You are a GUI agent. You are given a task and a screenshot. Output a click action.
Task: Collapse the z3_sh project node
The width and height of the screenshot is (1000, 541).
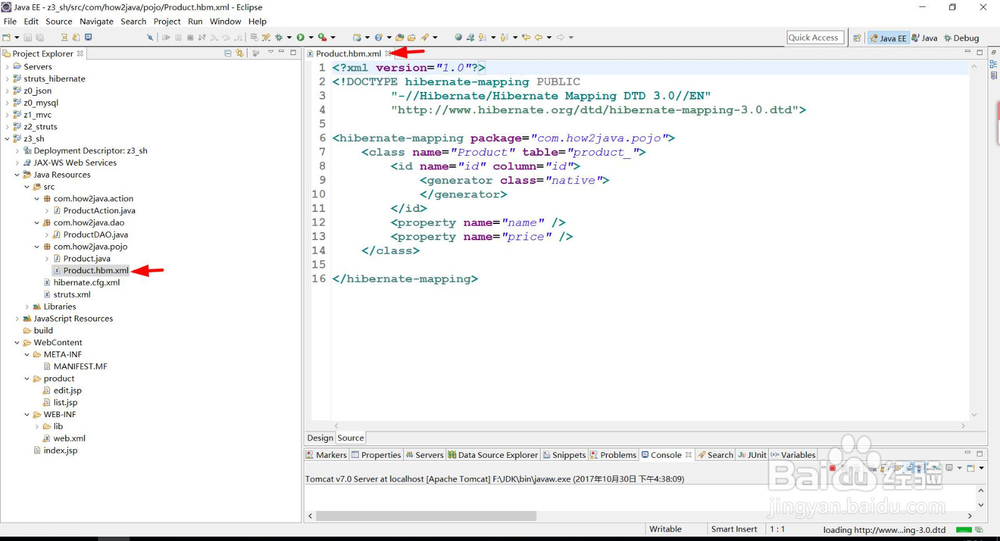pyautogui.click(x=7, y=138)
